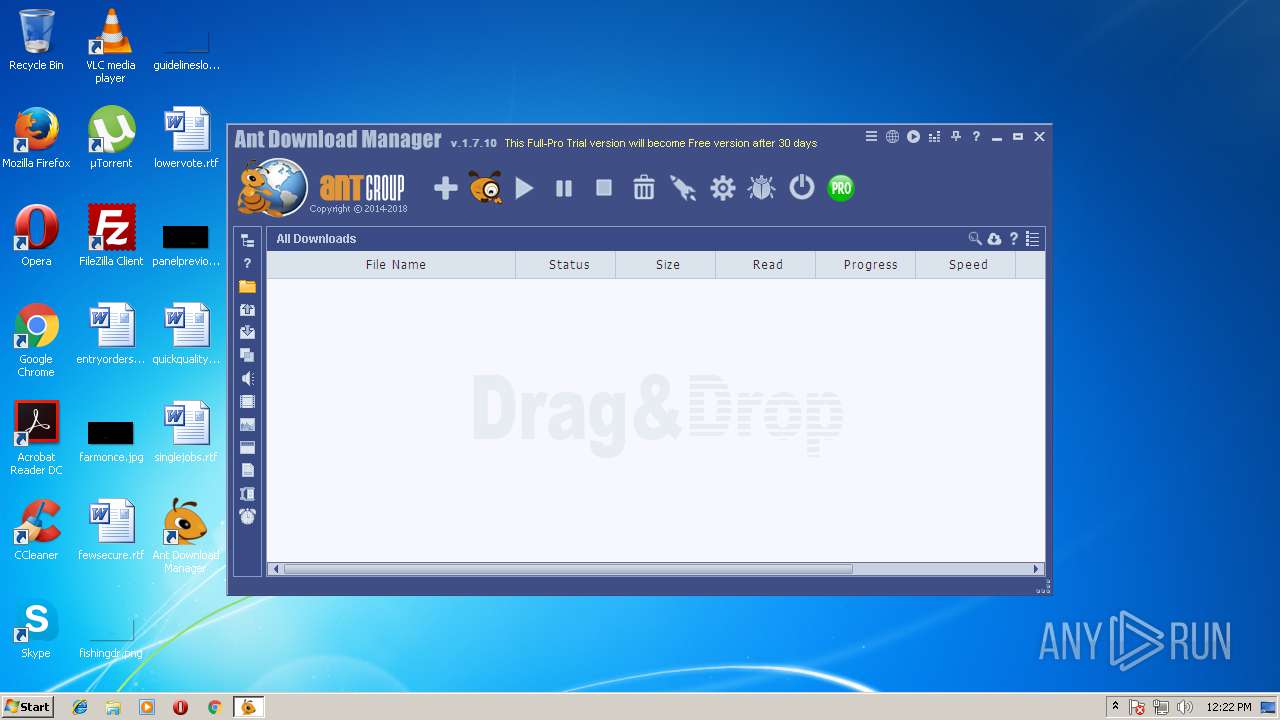This screenshot has height=720, width=1280.
Task: Toggle the category tree sidebar icon
Action: (247, 240)
